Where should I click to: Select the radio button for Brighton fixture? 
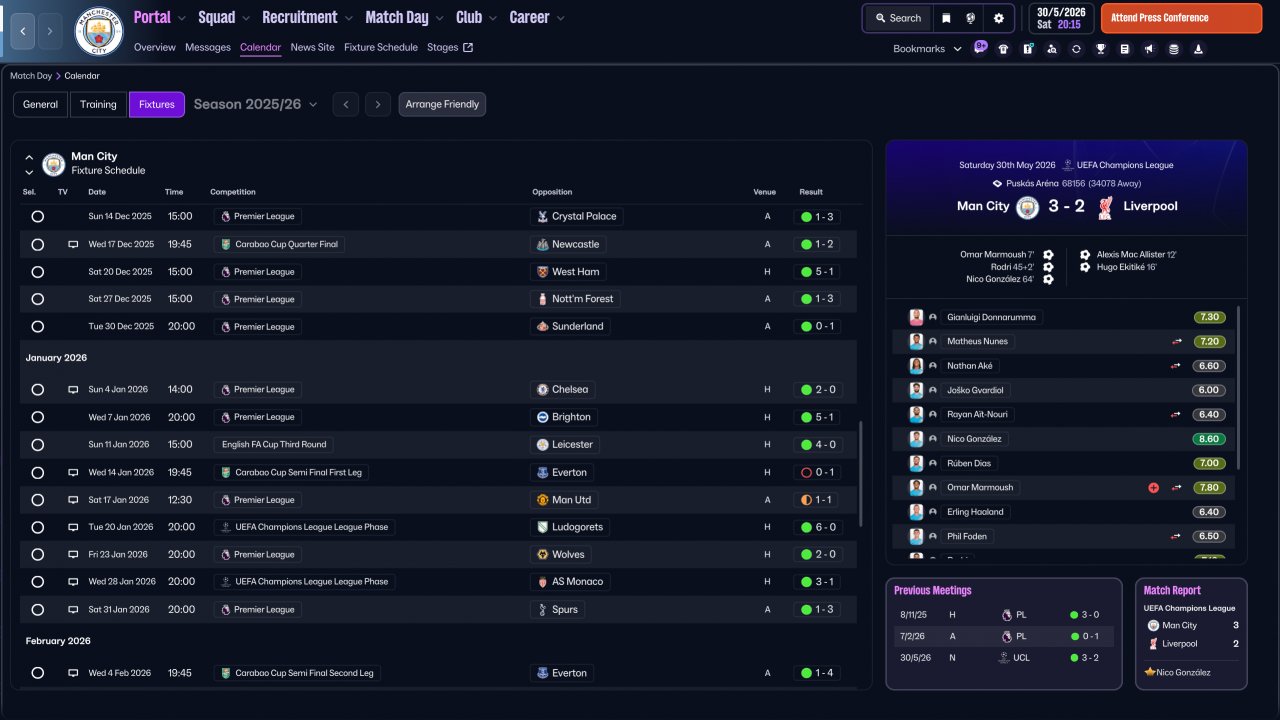click(x=37, y=417)
